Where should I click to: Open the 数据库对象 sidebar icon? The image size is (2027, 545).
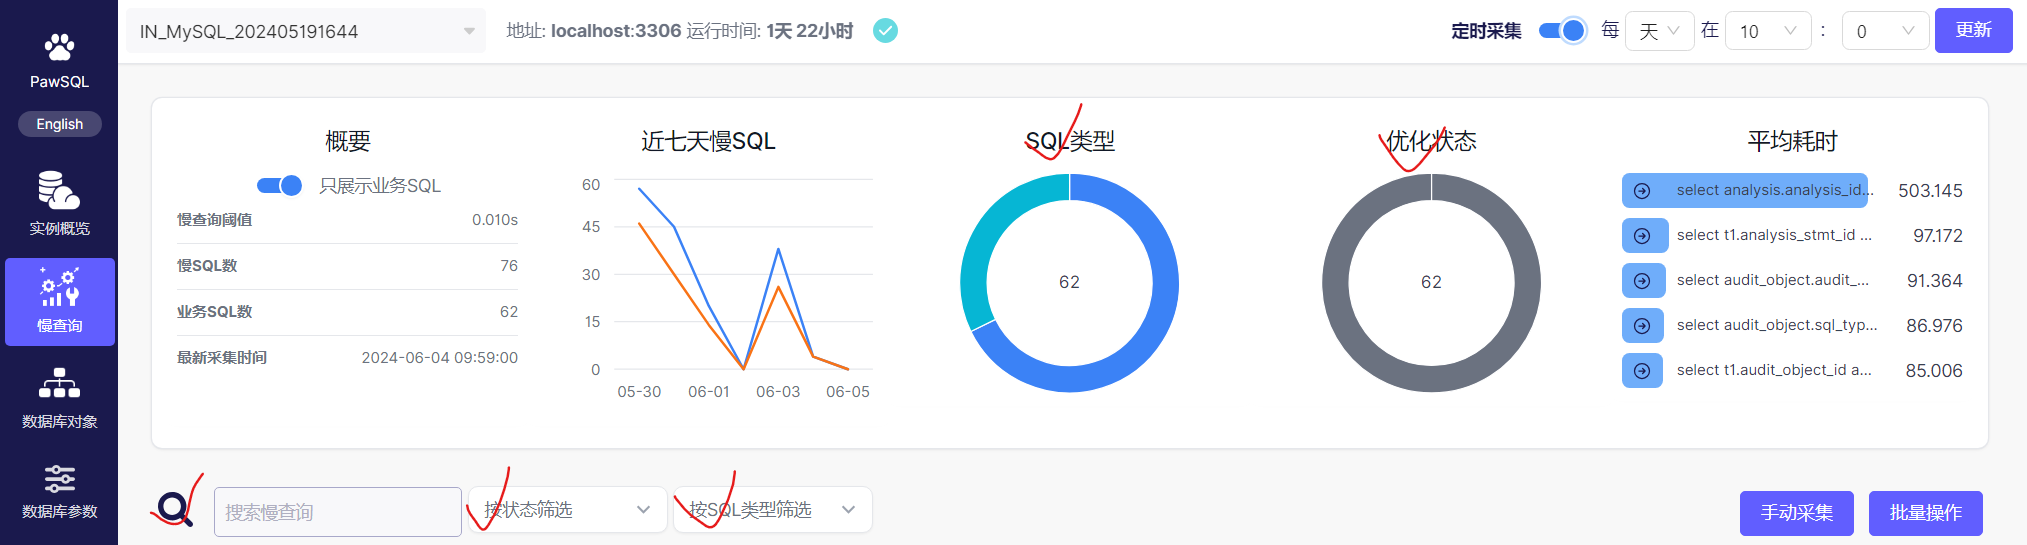[59, 384]
